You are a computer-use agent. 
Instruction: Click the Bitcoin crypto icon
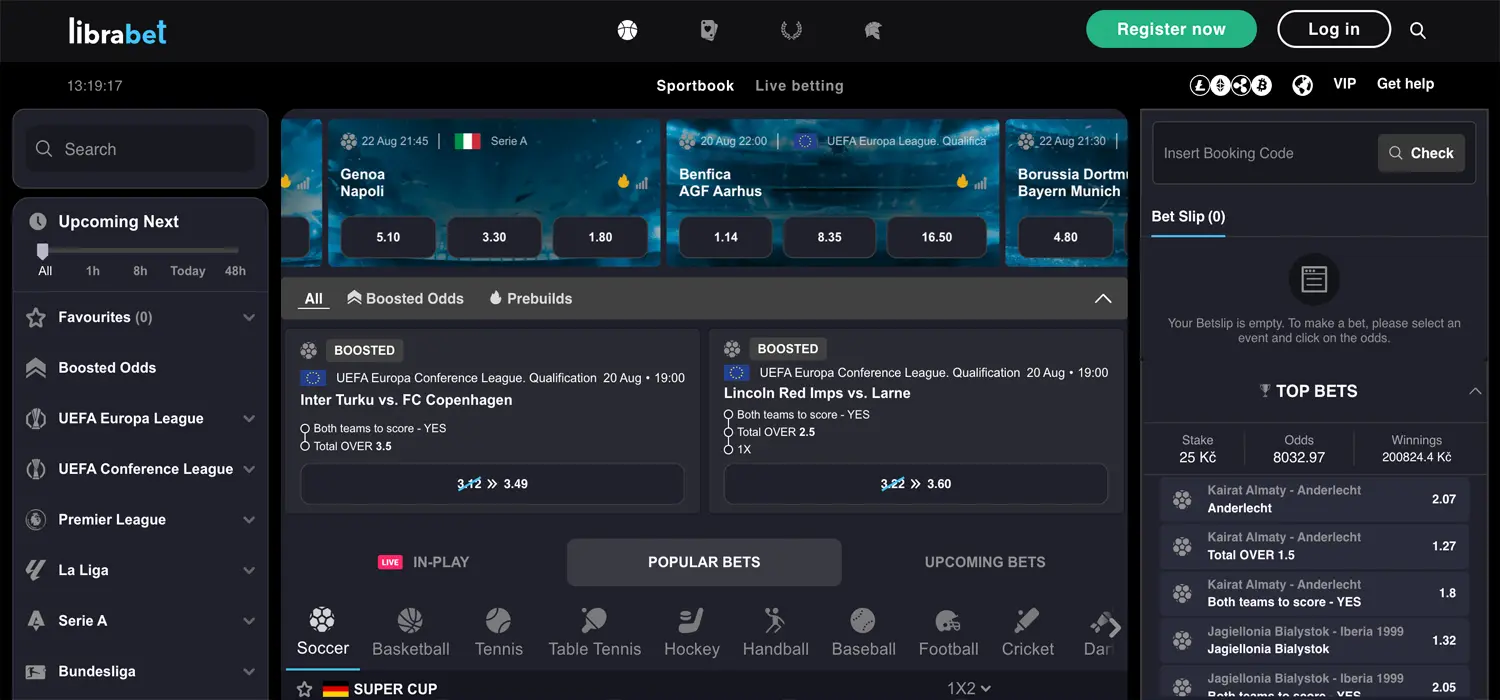pos(1261,86)
